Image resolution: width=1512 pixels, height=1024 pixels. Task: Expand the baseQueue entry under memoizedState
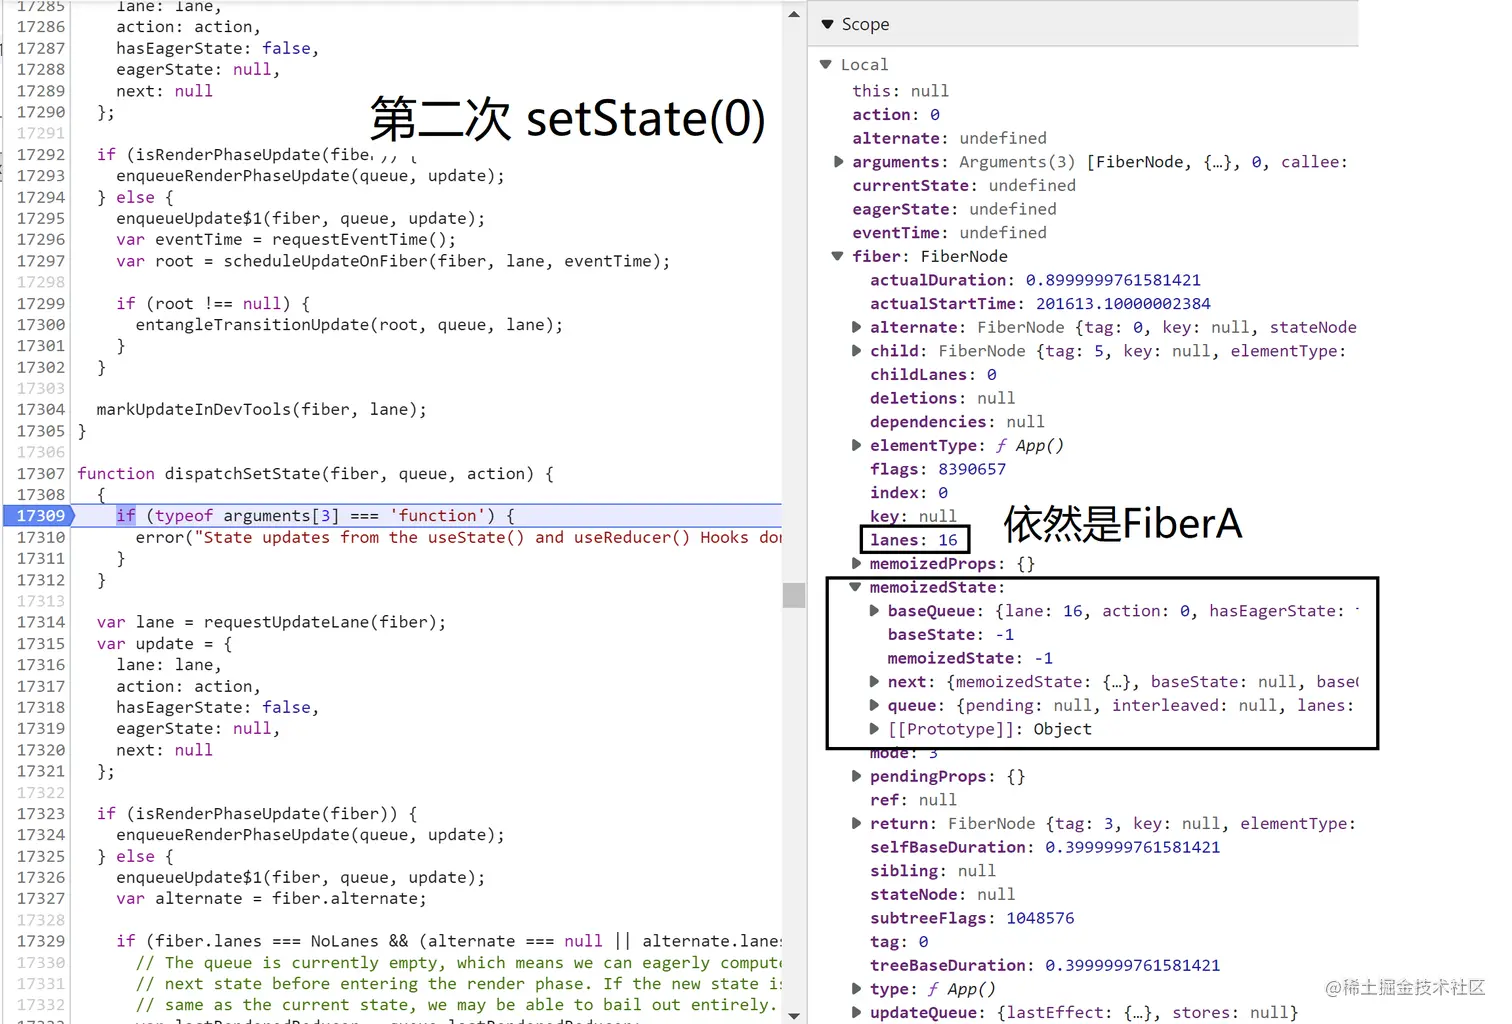coord(874,610)
